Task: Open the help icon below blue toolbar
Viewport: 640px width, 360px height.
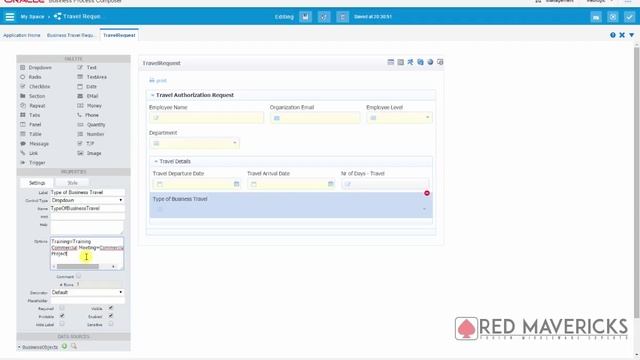Action: click(613, 35)
